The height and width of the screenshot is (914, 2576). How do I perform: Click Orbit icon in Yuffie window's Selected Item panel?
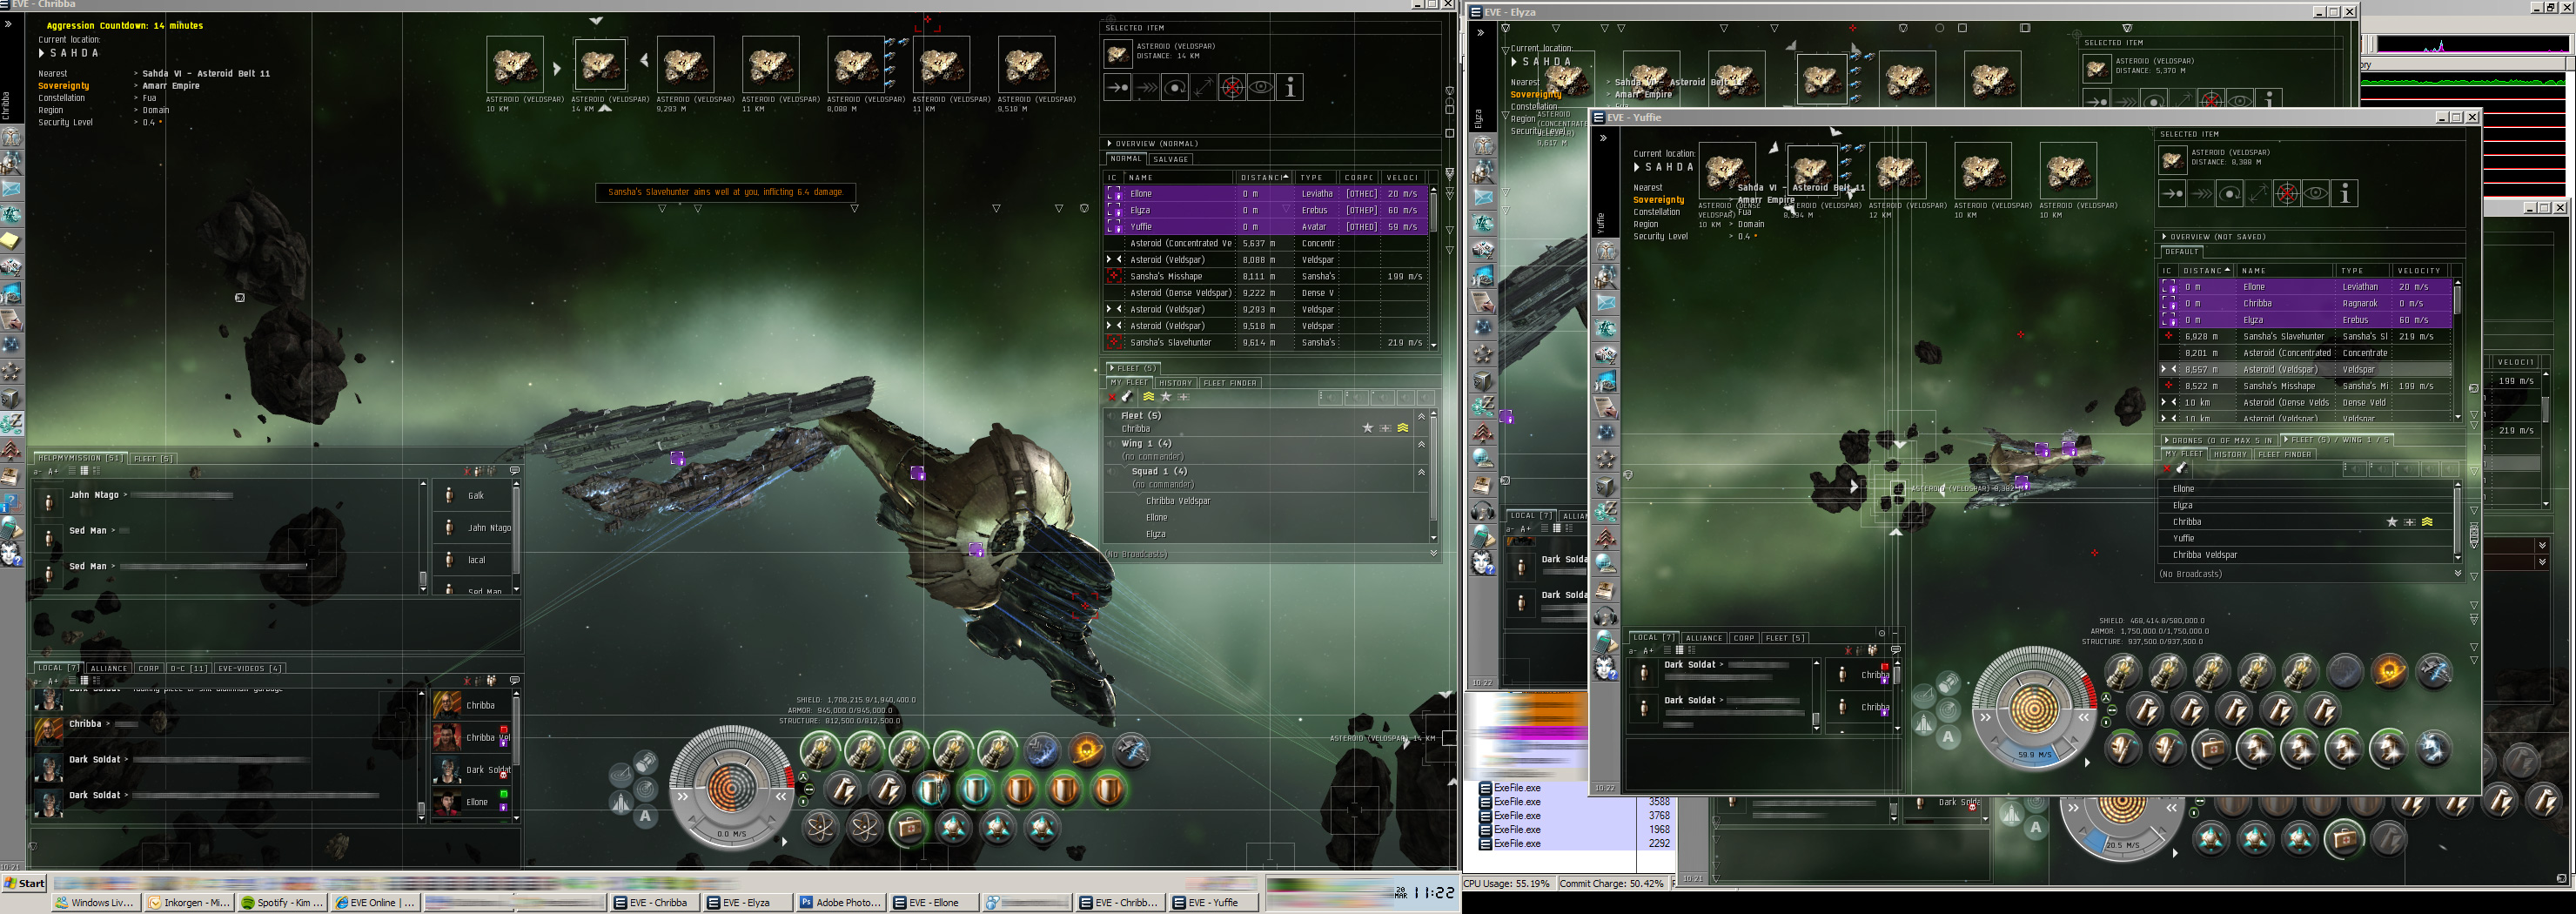point(2230,194)
